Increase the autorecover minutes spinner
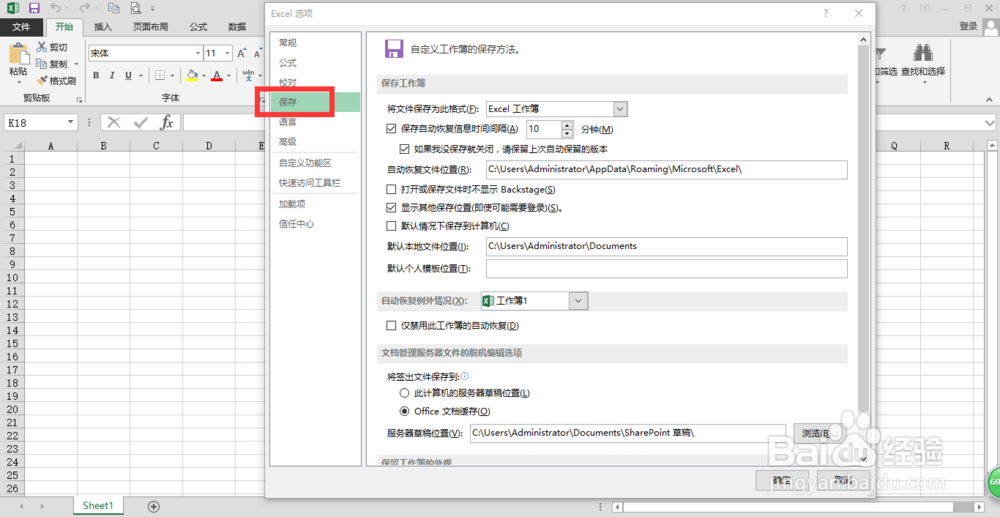Image resolution: width=1000 pixels, height=517 pixels. point(568,125)
